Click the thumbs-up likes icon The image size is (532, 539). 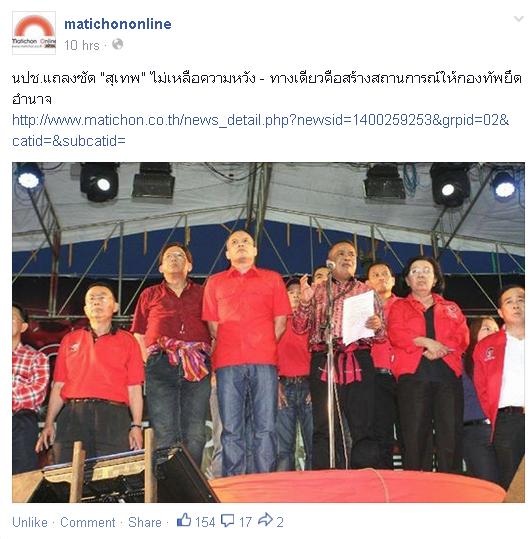(184, 520)
